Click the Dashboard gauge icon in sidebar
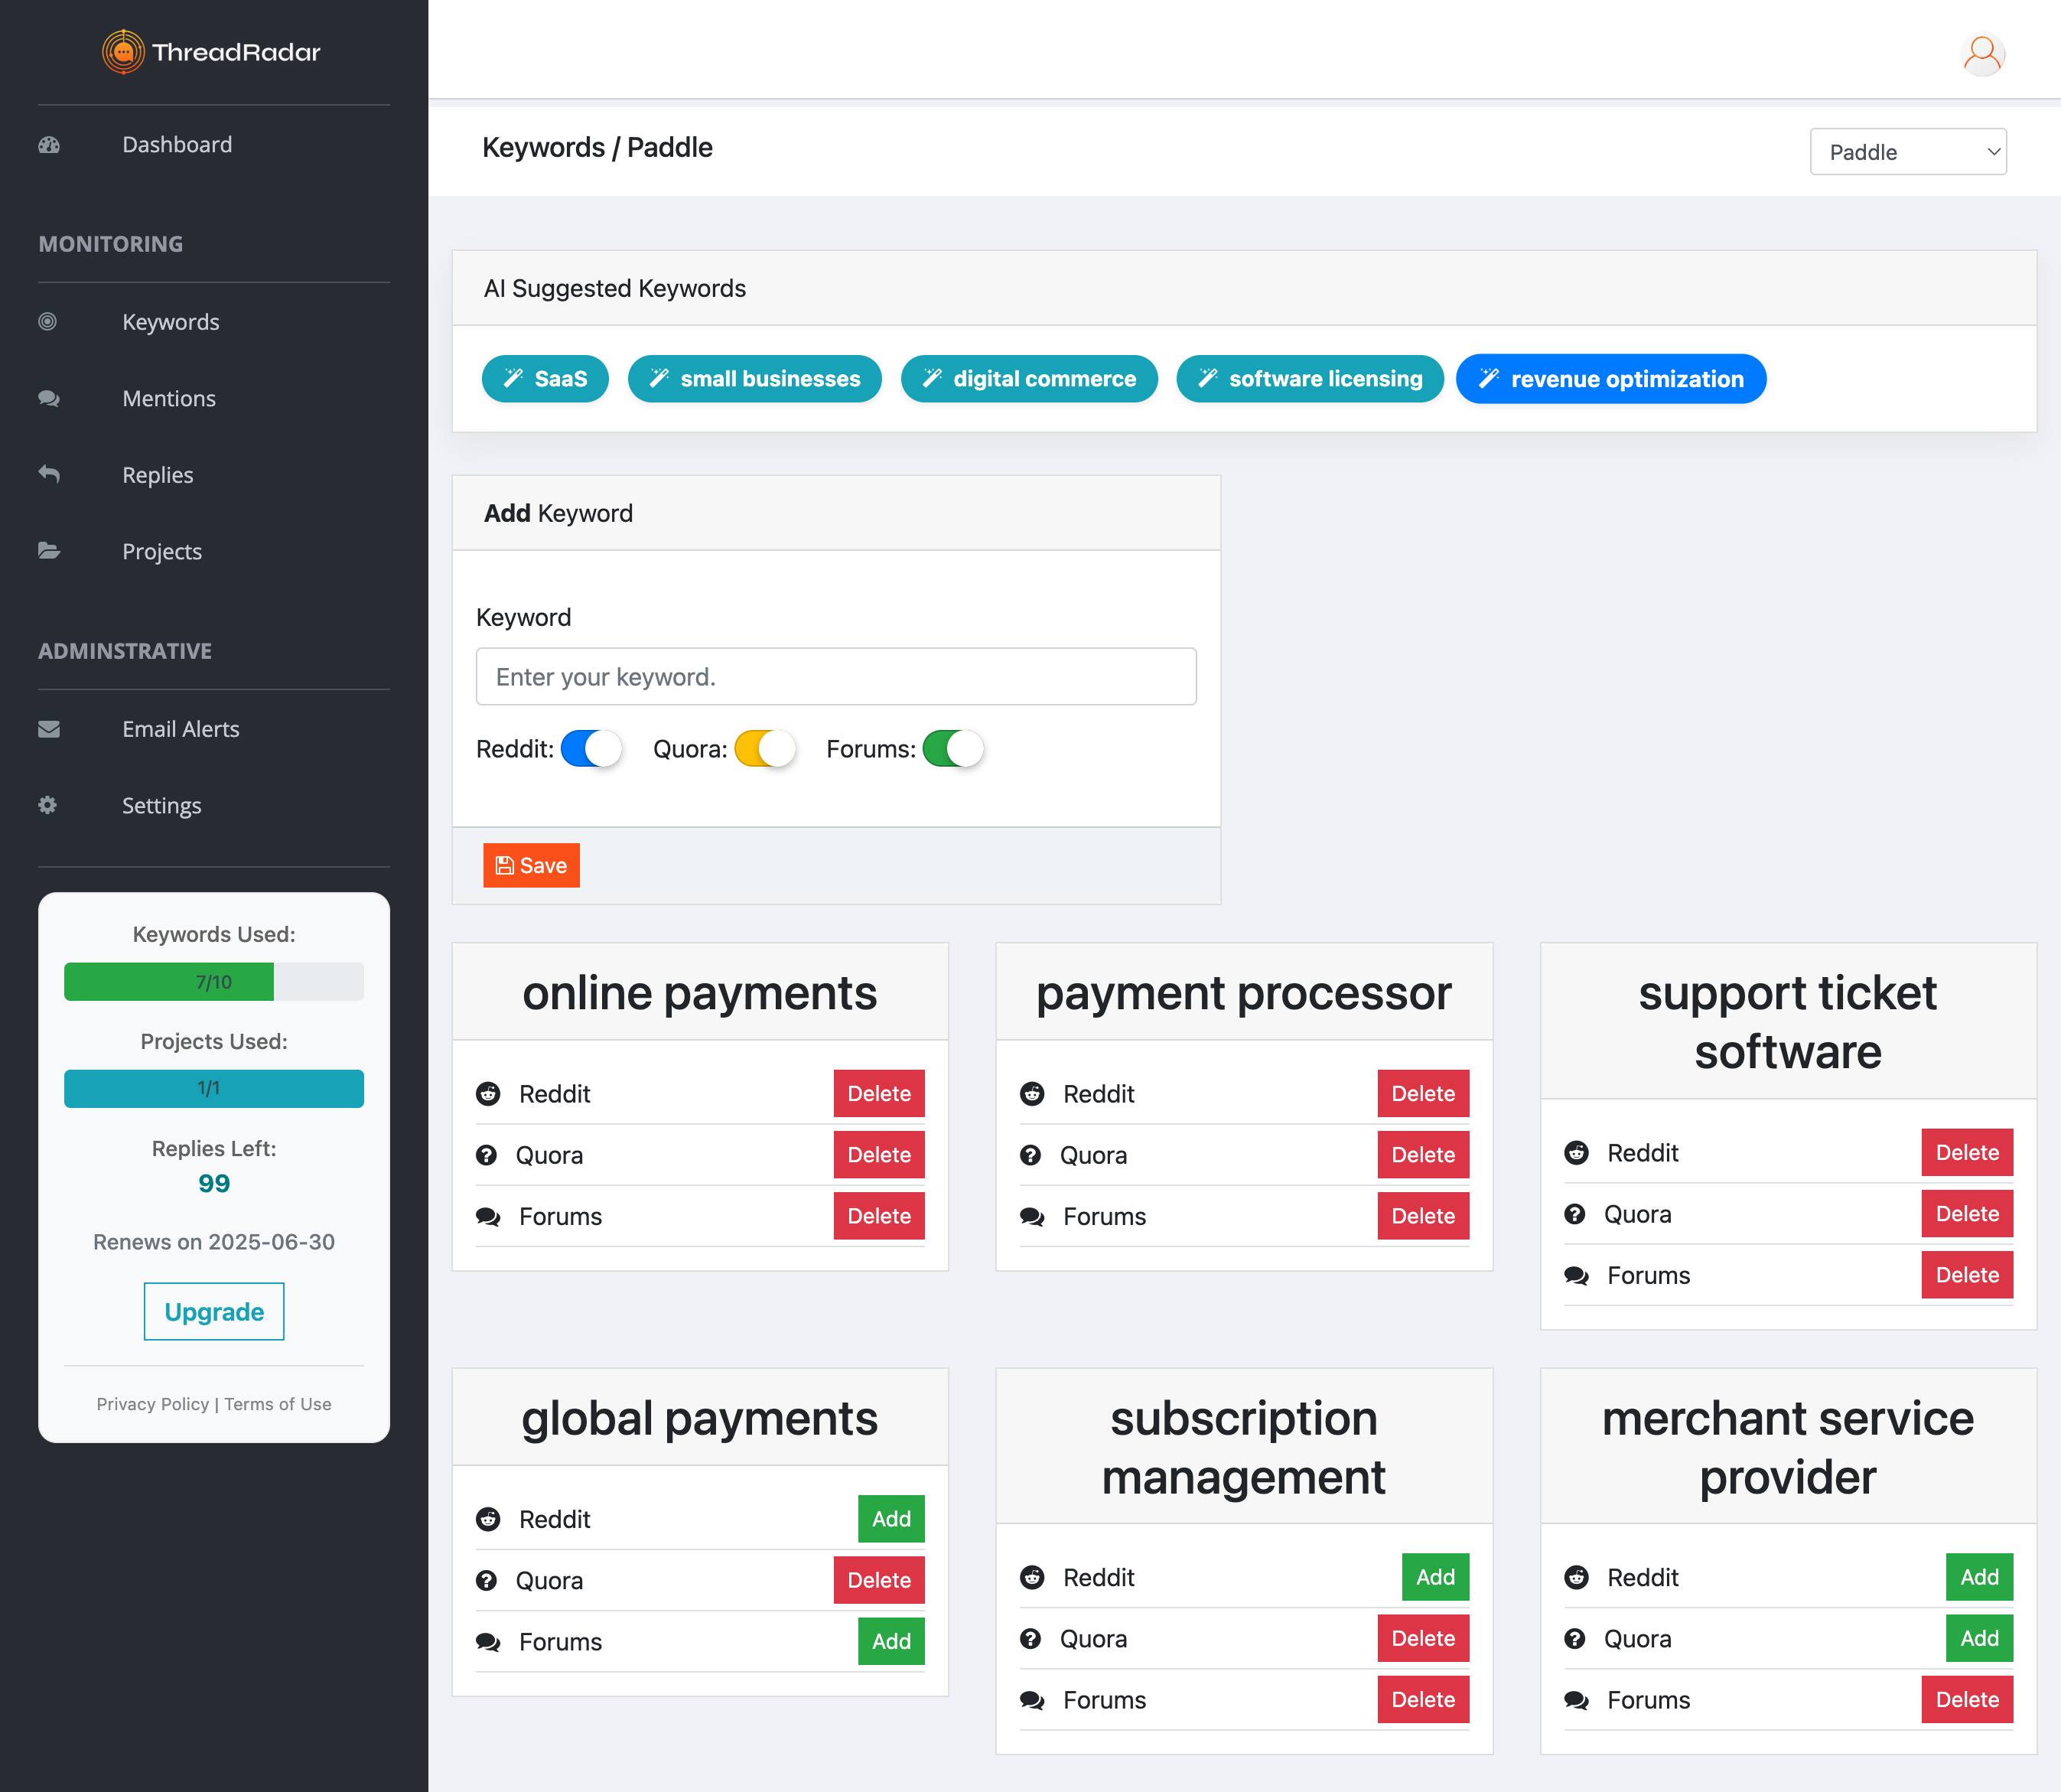 49,145
